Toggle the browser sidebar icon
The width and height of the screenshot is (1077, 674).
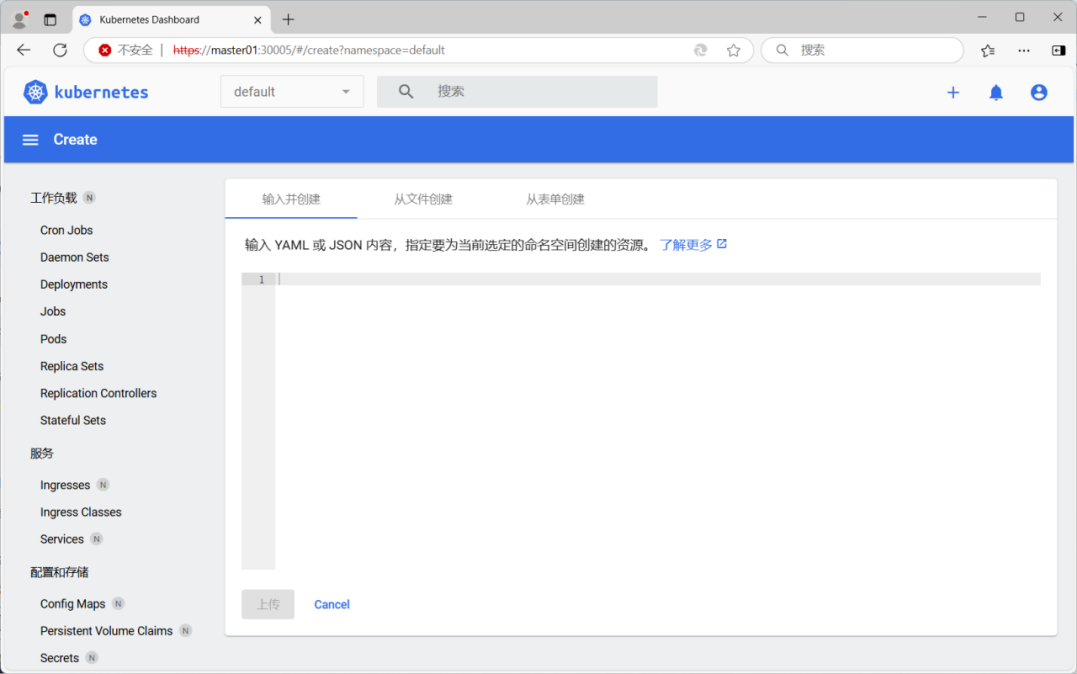pos(1058,50)
